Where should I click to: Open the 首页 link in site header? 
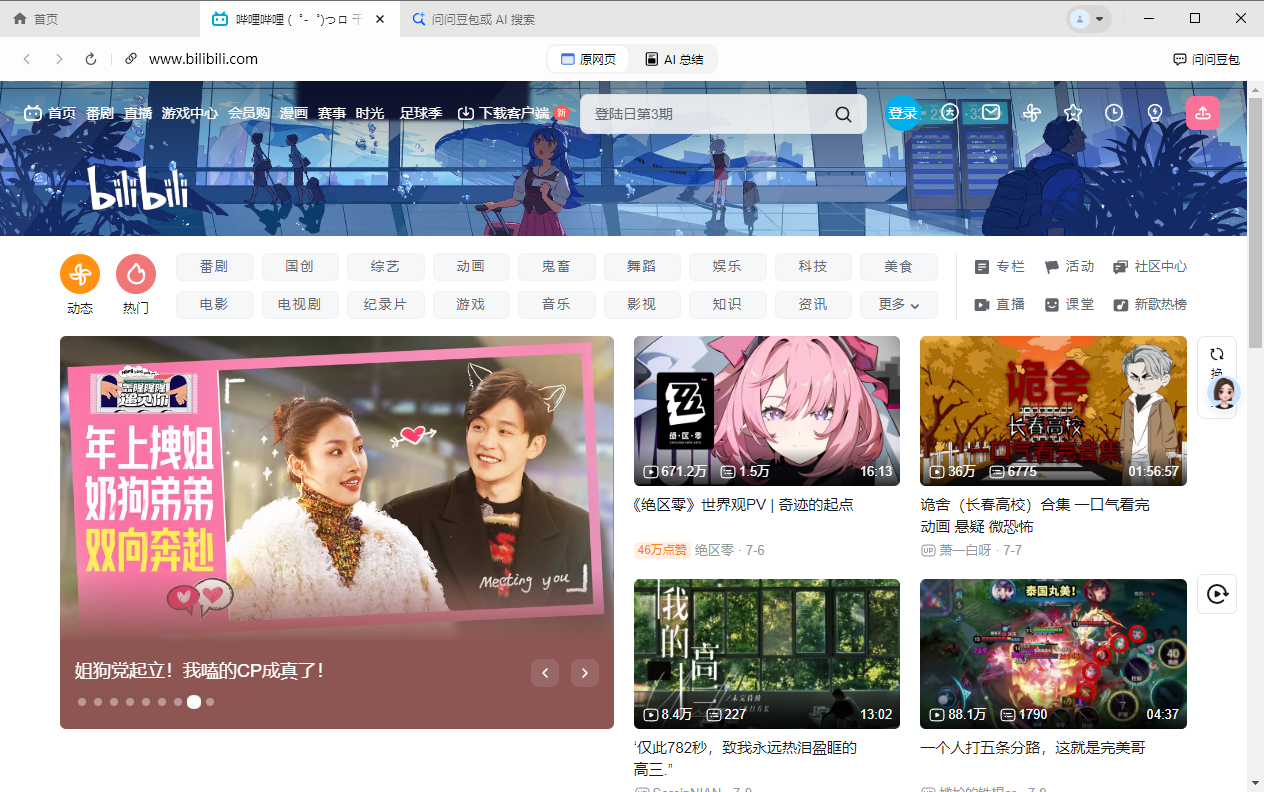pyautogui.click(x=50, y=113)
